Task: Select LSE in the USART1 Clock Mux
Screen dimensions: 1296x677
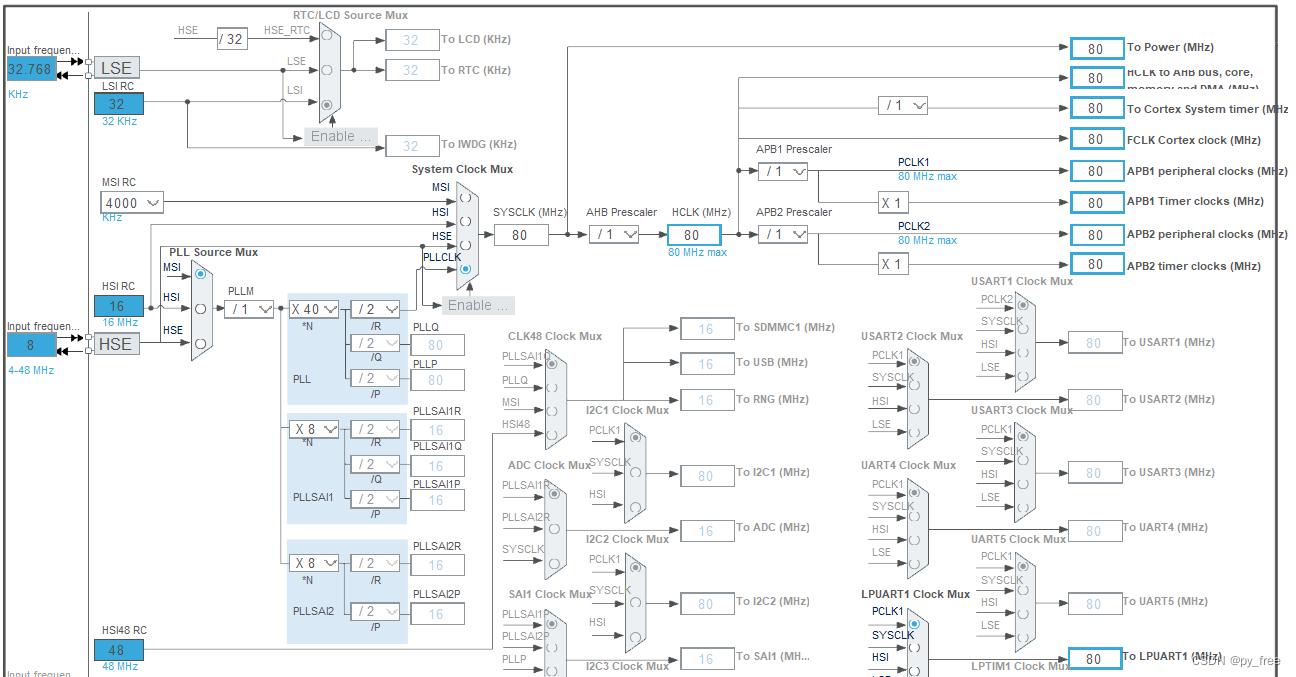Action: tap(1021, 374)
